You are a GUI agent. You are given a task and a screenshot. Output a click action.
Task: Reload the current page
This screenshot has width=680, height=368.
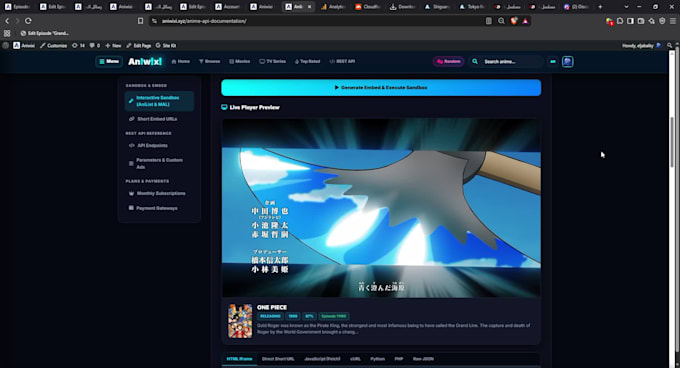(x=28, y=21)
